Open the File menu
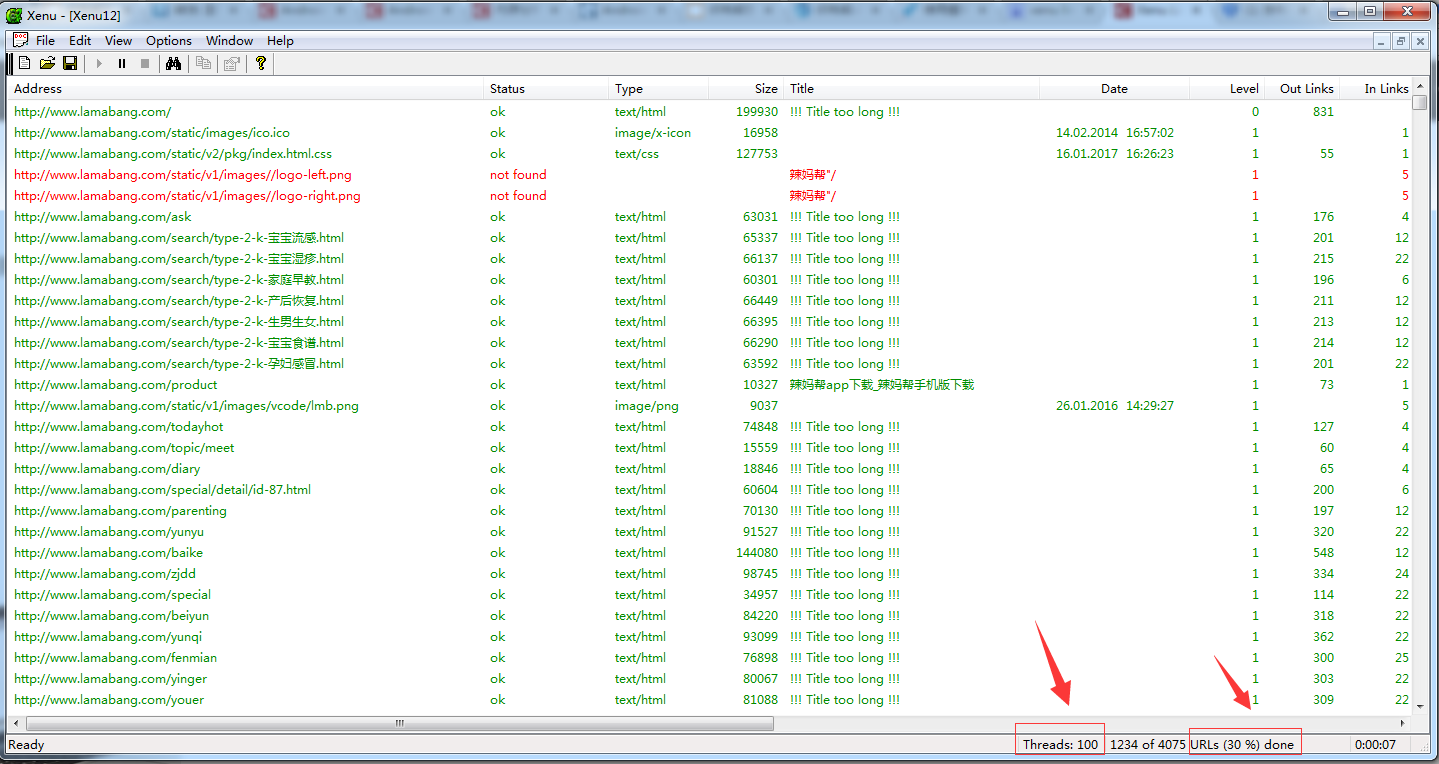The image size is (1439, 764). 46,40
